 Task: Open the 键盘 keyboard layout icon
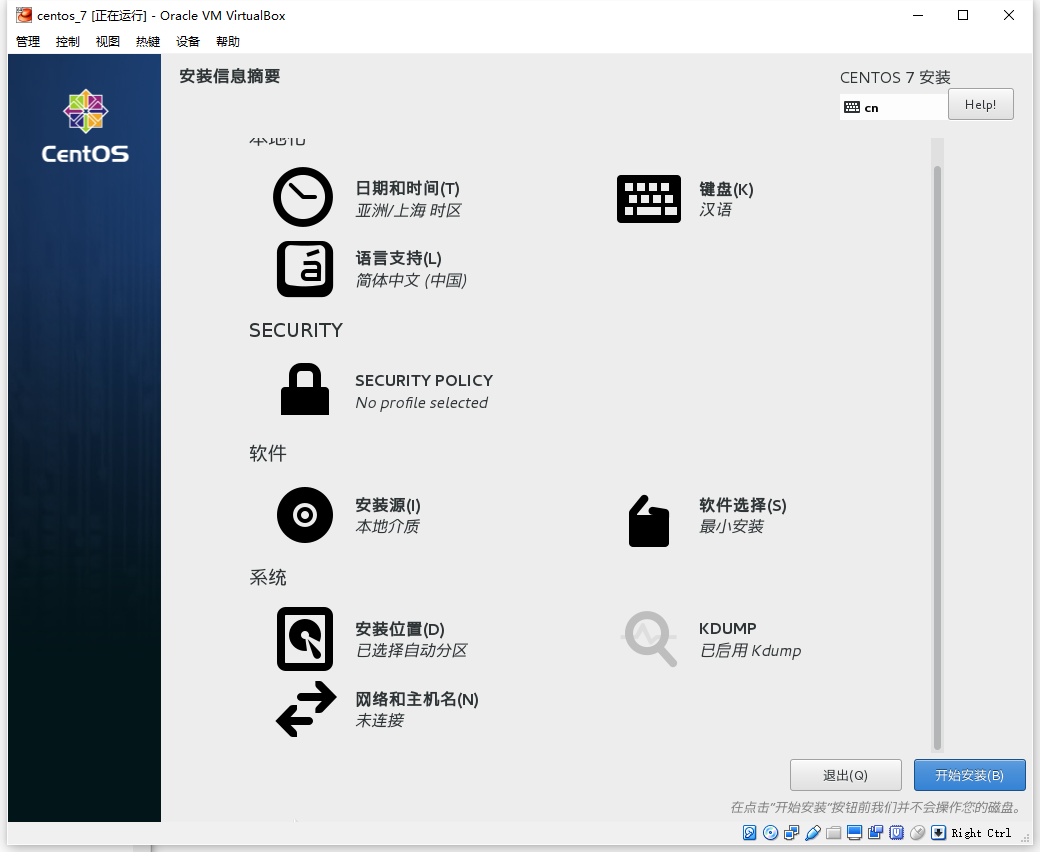tap(649, 199)
